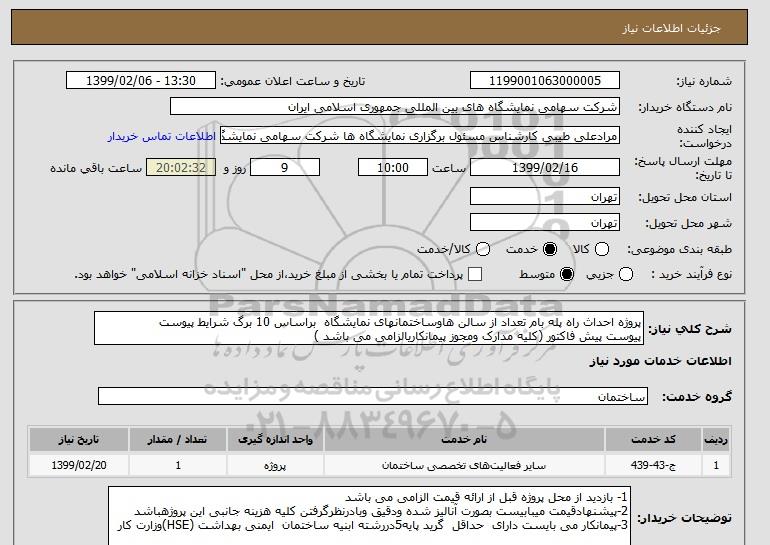Click unit cell پروژه
This screenshot has width=770, height=545.
(x=275, y=465)
